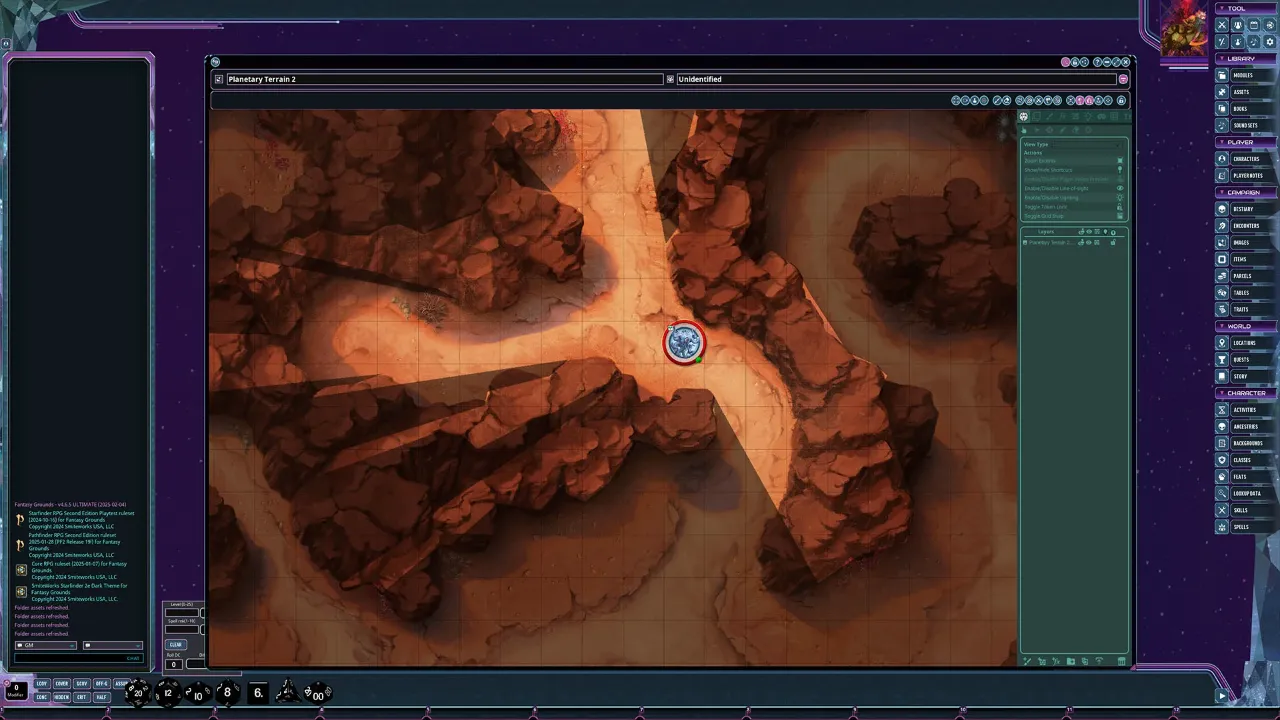This screenshot has width=1280, height=720.
Task: Click the pink filter button beside Unidentified
Action: 1123,79
